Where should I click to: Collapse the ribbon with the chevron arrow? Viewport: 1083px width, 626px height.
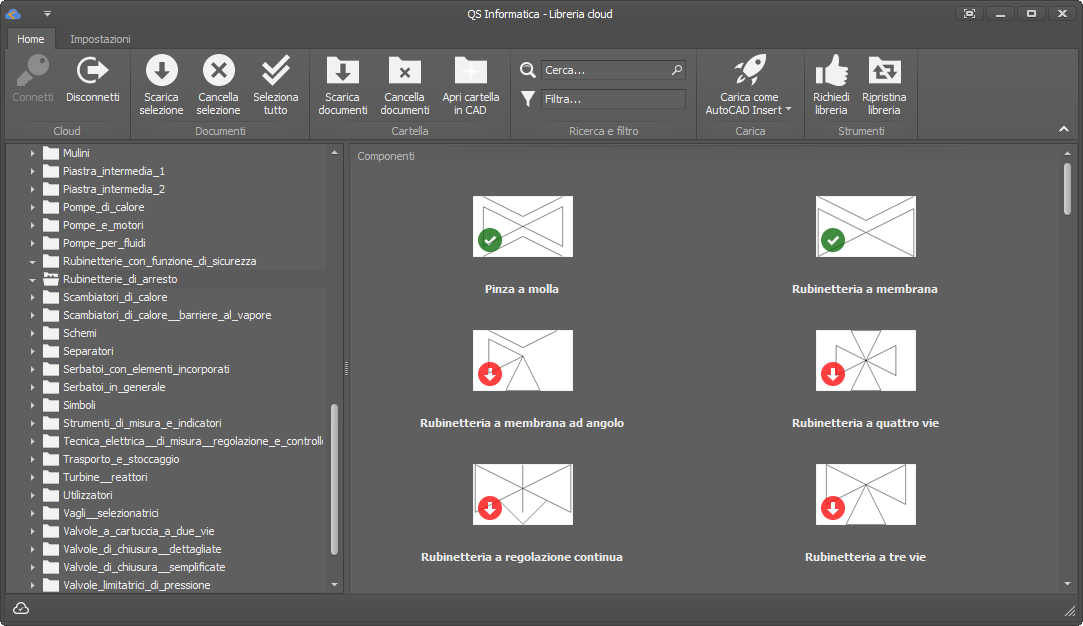[1063, 129]
